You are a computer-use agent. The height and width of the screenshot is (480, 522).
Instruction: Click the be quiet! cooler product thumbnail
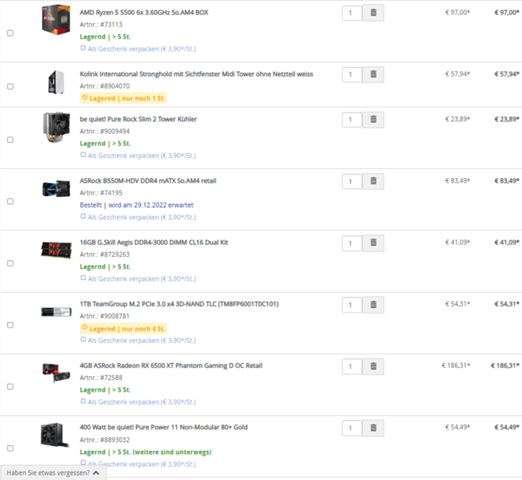tap(56, 127)
